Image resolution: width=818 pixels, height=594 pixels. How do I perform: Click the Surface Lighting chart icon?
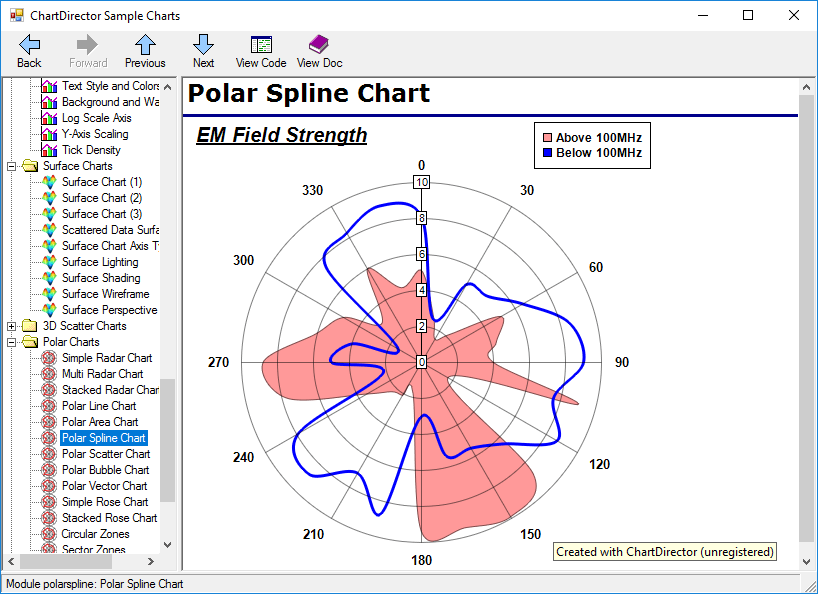click(49, 261)
